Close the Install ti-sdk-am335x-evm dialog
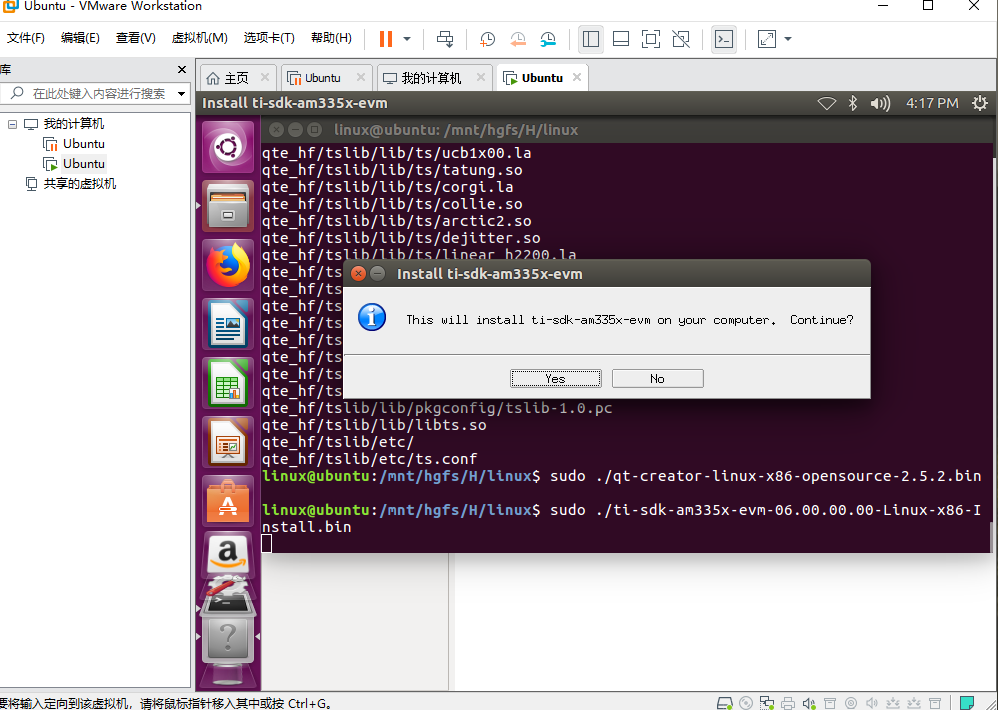This screenshot has height=710, width=998. (x=358, y=274)
